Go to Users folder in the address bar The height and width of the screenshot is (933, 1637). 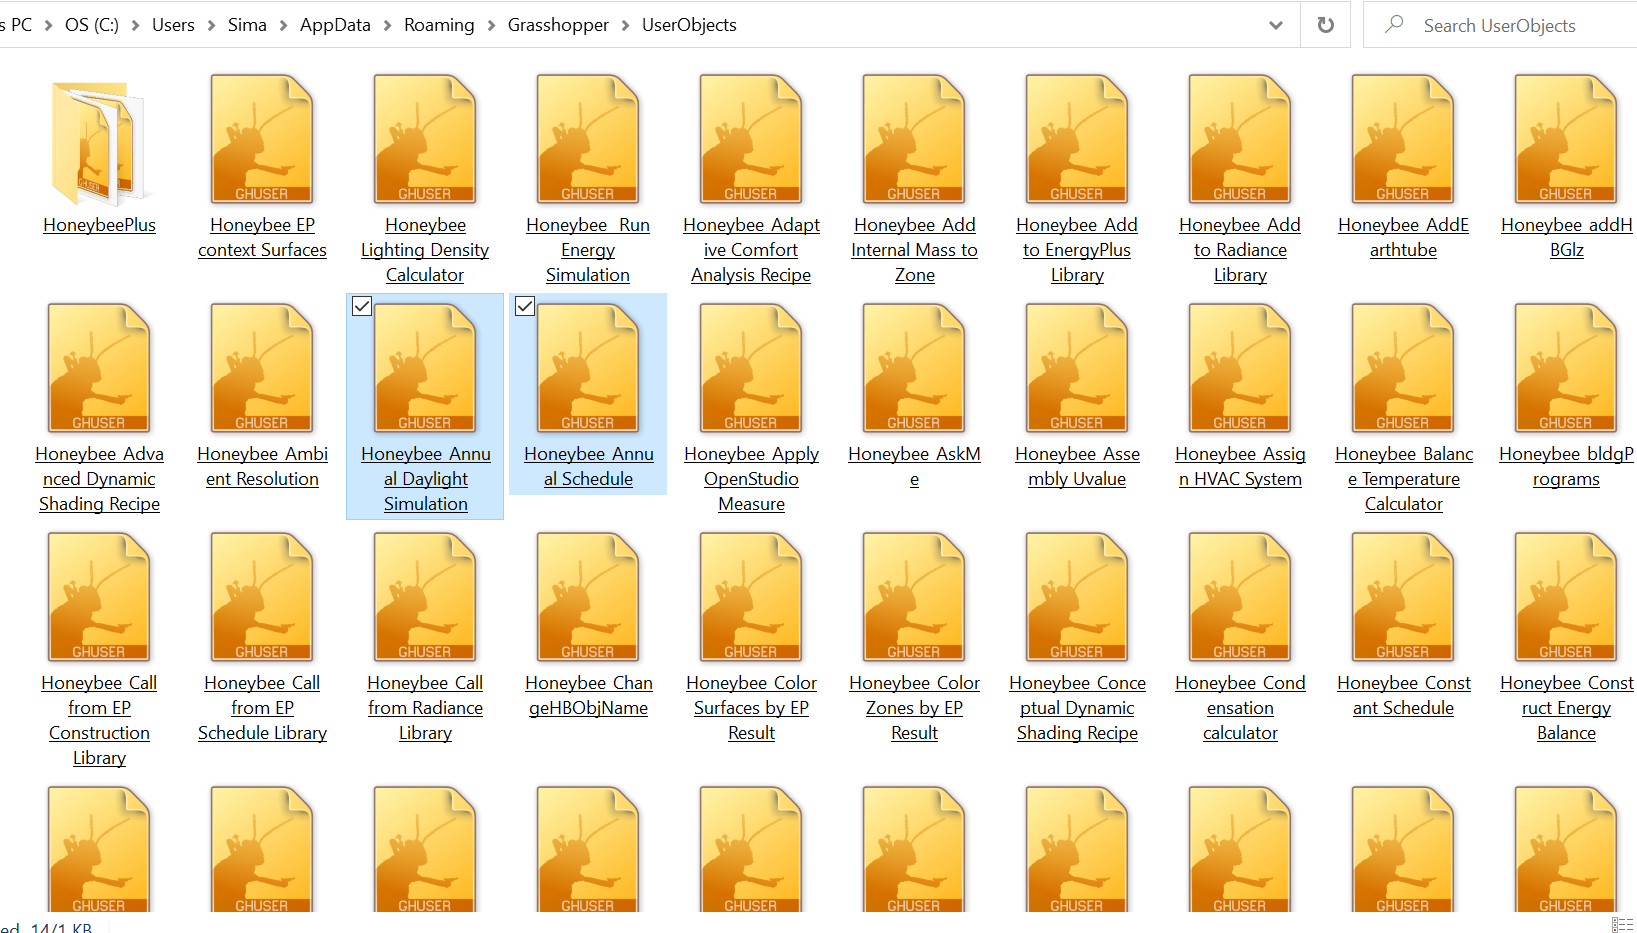[x=173, y=25]
